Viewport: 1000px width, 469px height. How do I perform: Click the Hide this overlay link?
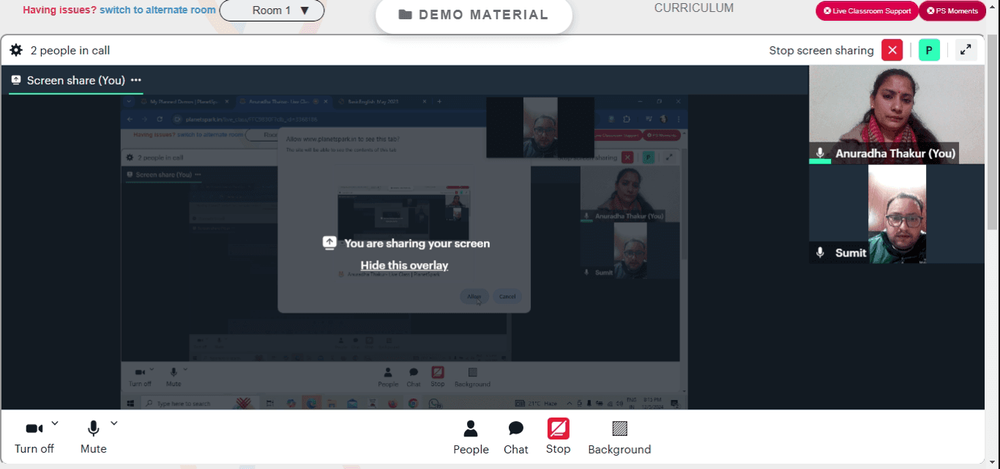tap(404, 265)
